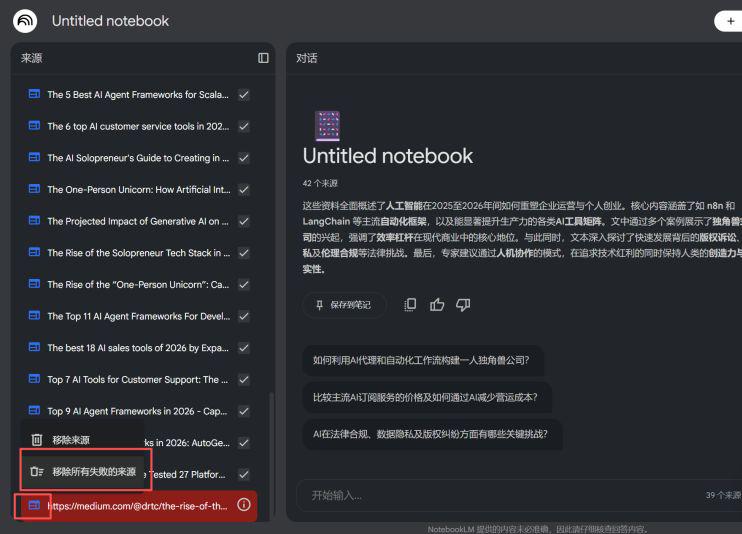The height and width of the screenshot is (534, 742).
Task: Open The Top 11 AI Agent Frameworks source title
Action: tap(139, 316)
